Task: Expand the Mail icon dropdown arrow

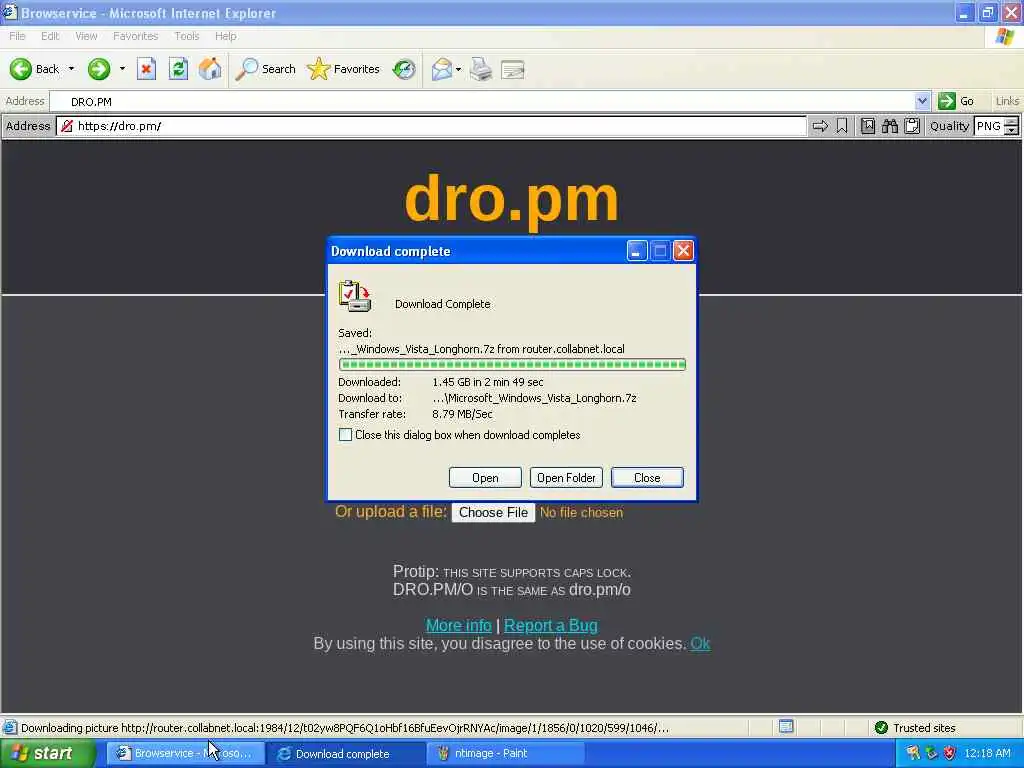Action: (x=458, y=69)
